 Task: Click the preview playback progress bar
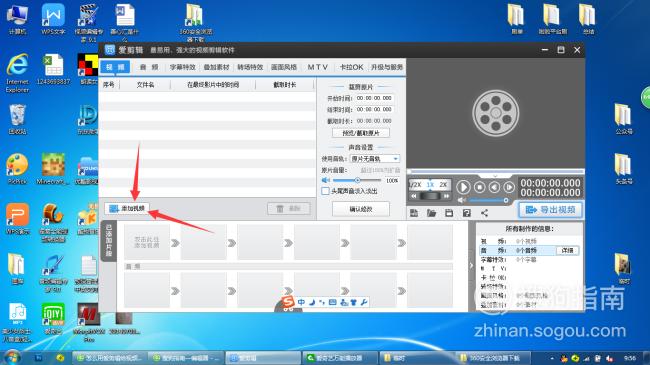pyautogui.click(x=496, y=171)
